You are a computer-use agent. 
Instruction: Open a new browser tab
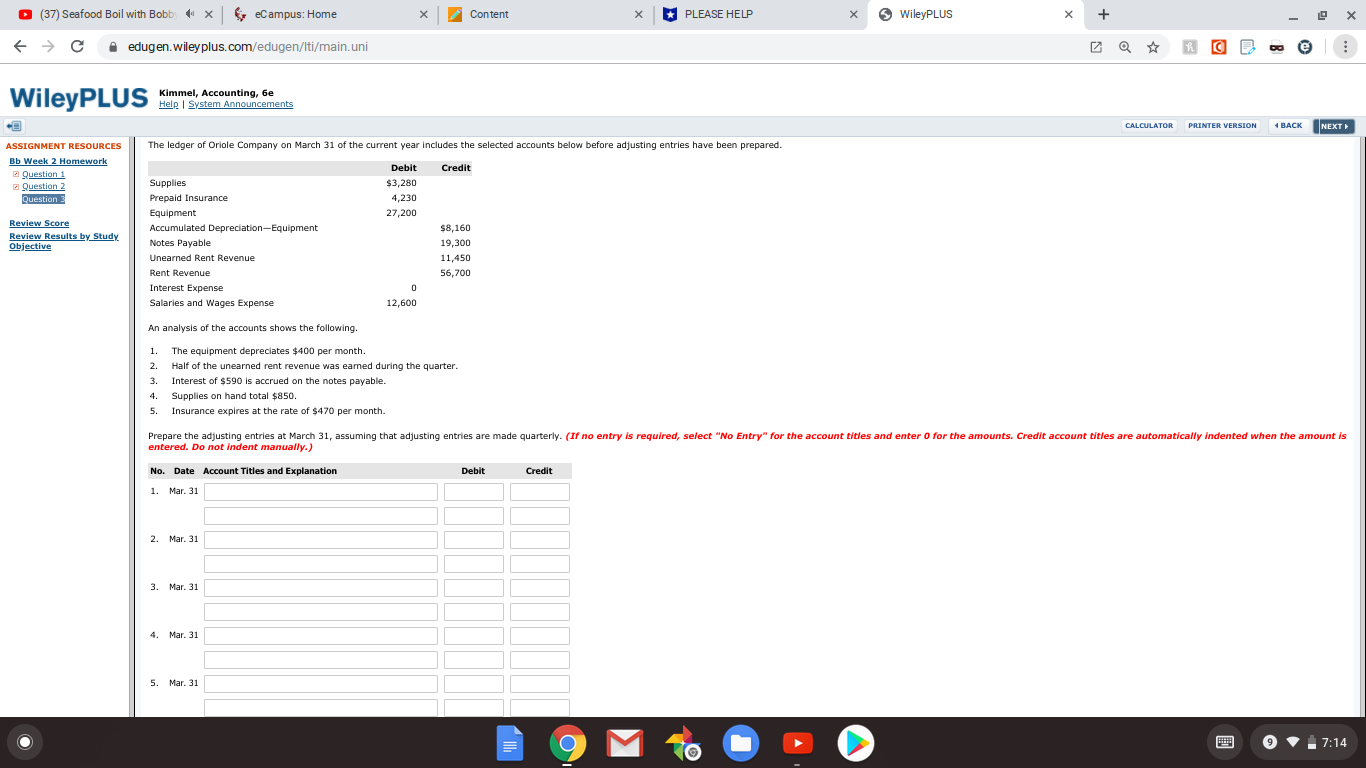point(1104,14)
